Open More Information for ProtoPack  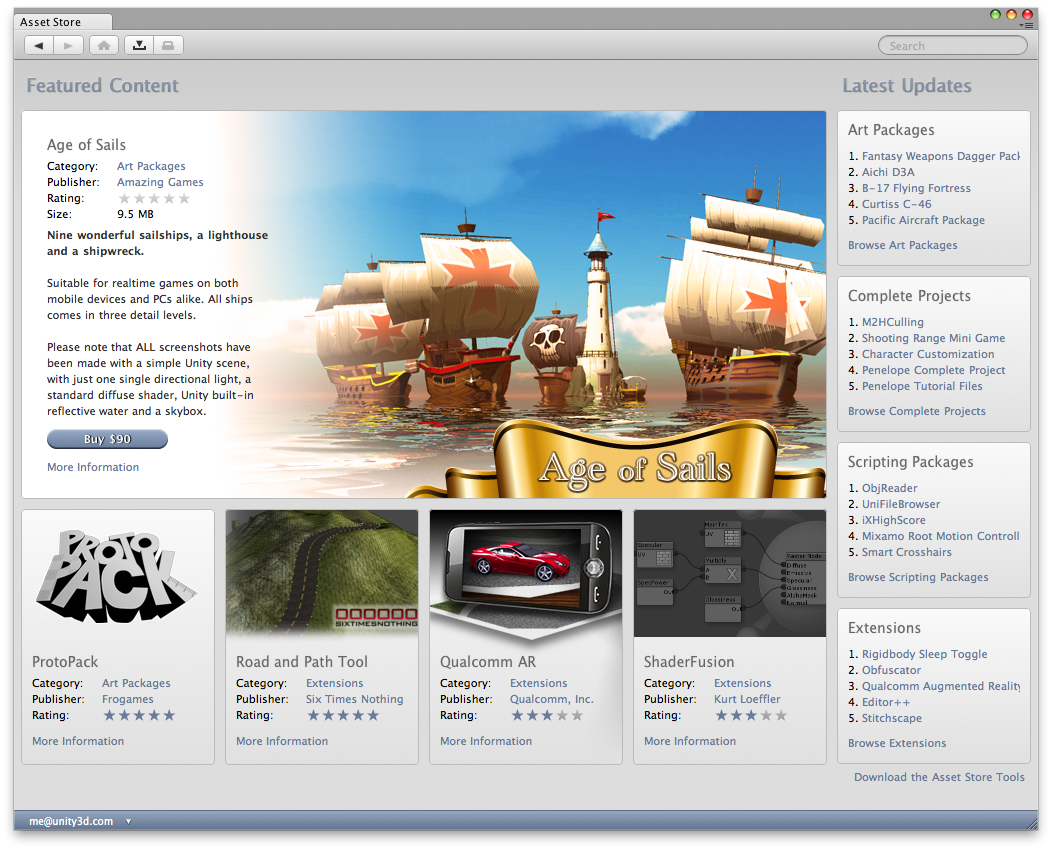[x=78, y=741]
